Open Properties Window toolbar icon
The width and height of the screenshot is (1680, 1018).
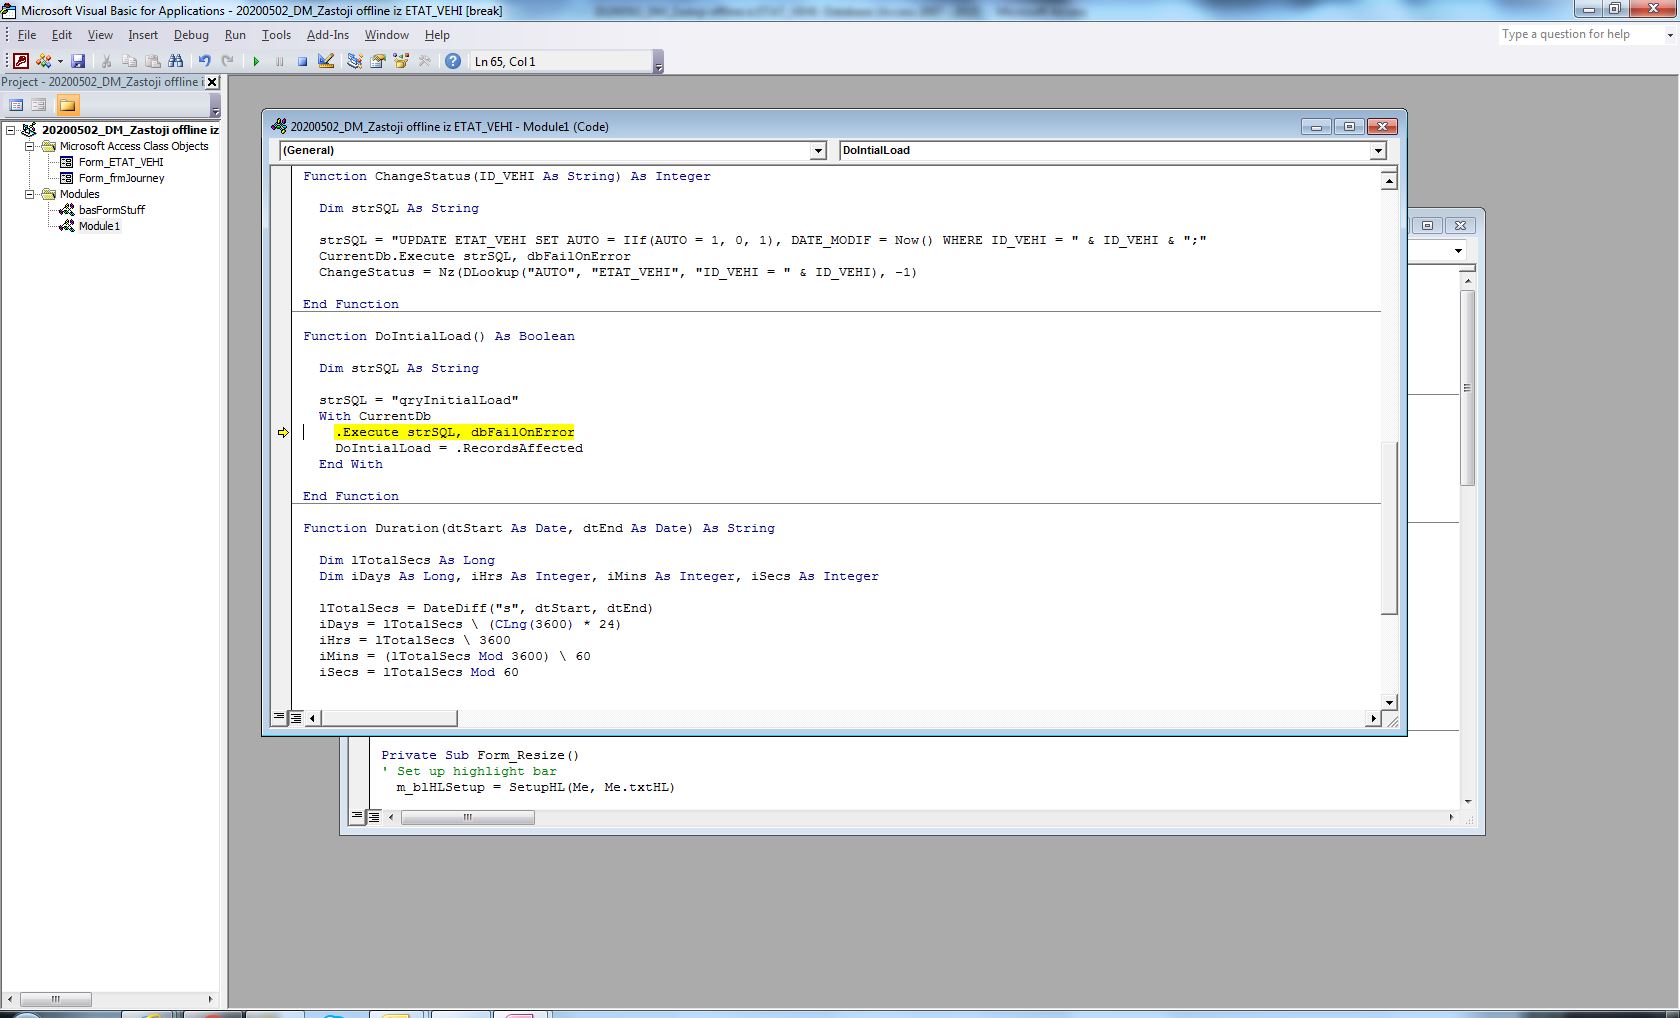(378, 61)
